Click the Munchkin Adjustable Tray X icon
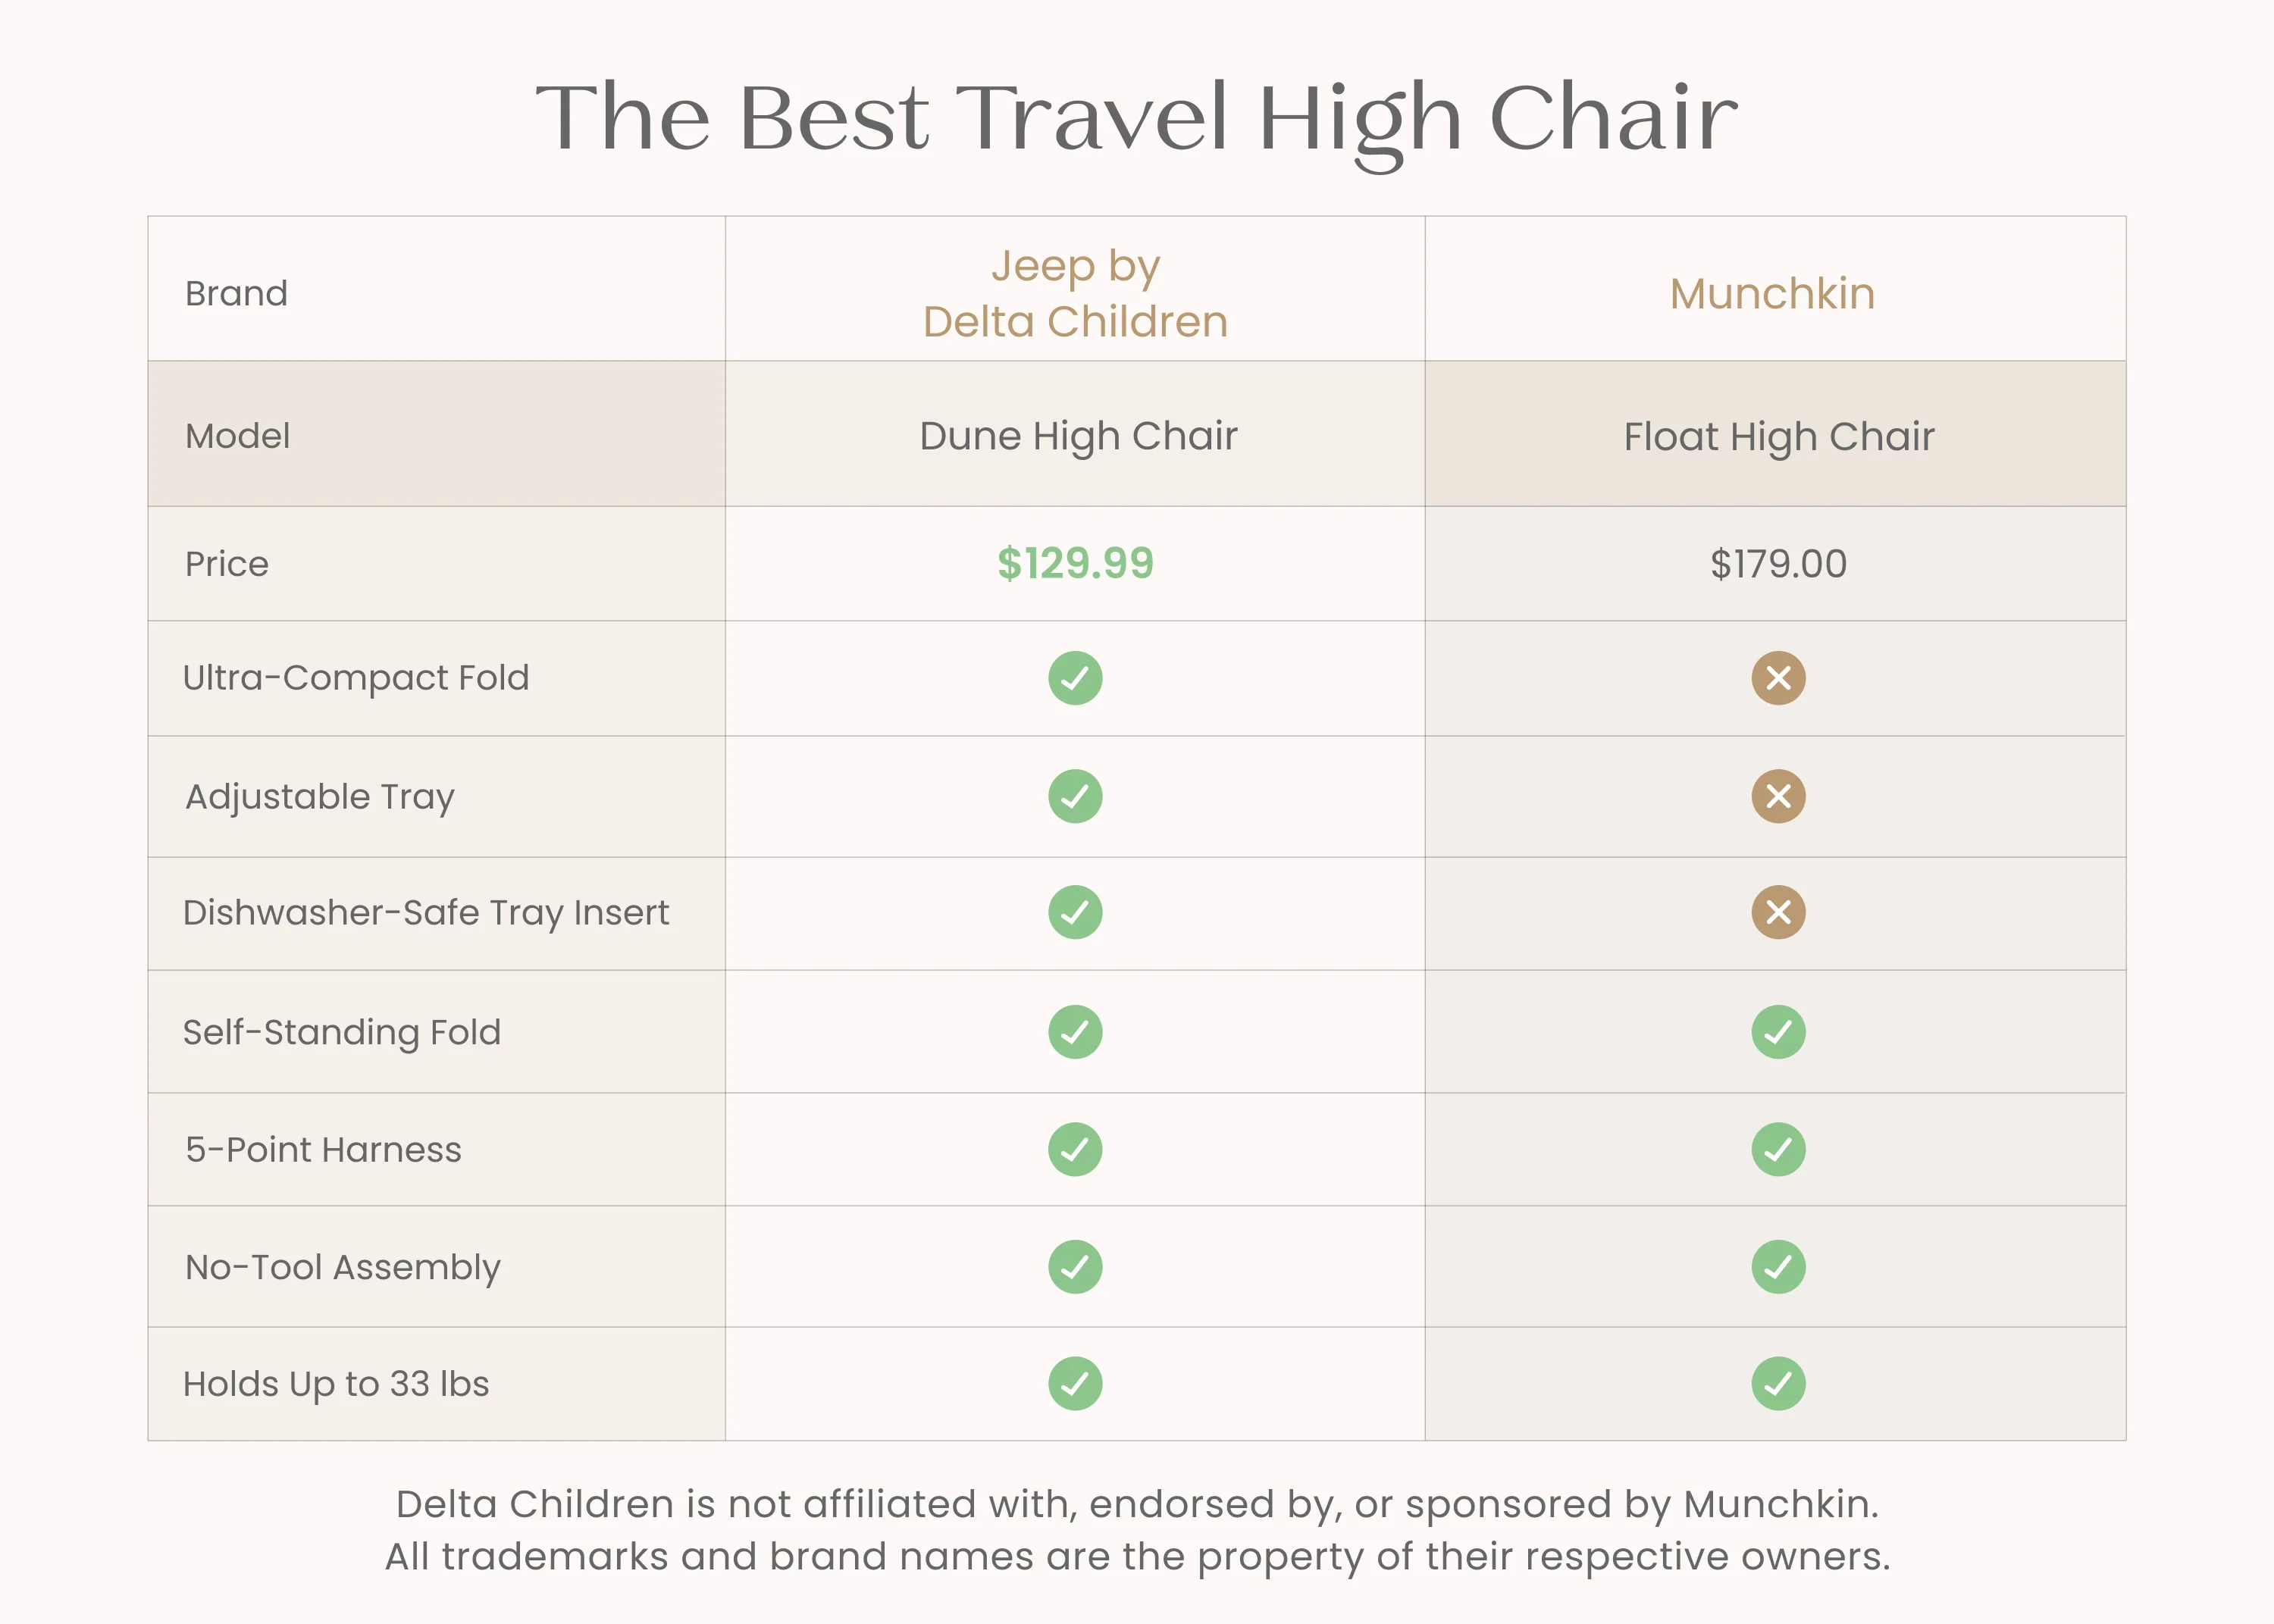Viewport: 2274px width, 1624px height. 1778,796
